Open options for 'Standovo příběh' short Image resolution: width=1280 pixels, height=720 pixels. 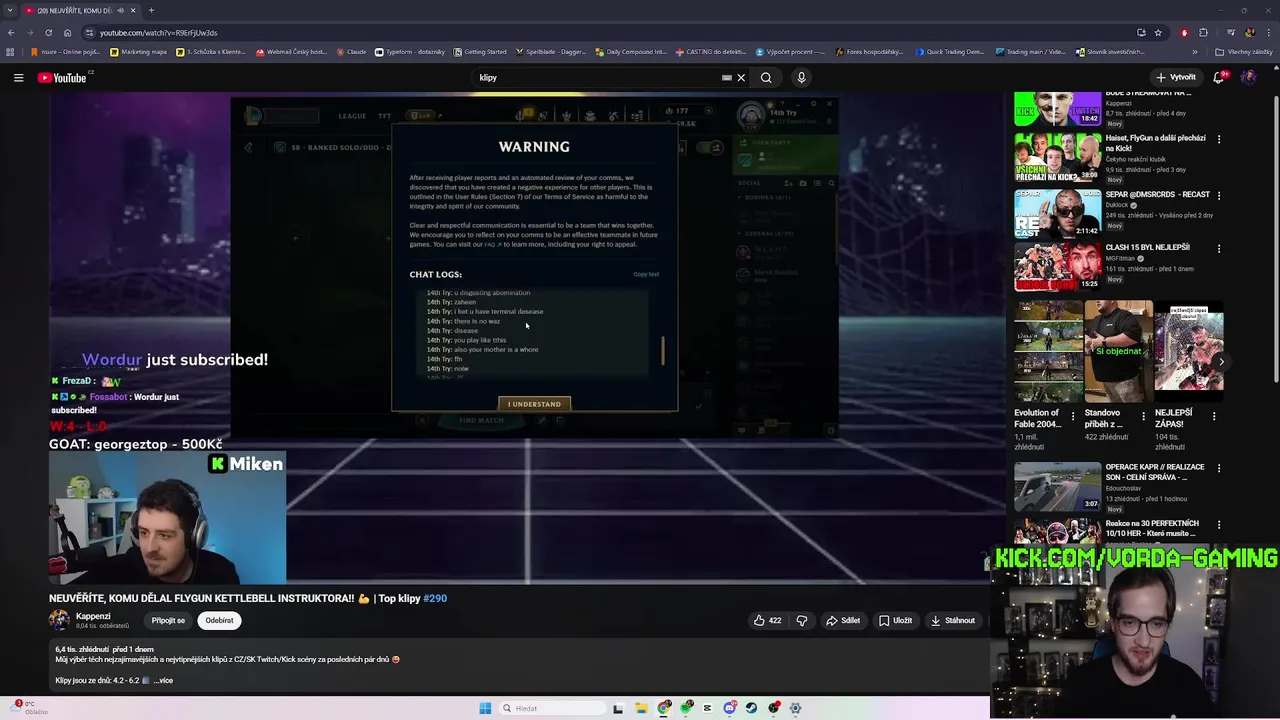tap(1144, 416)
